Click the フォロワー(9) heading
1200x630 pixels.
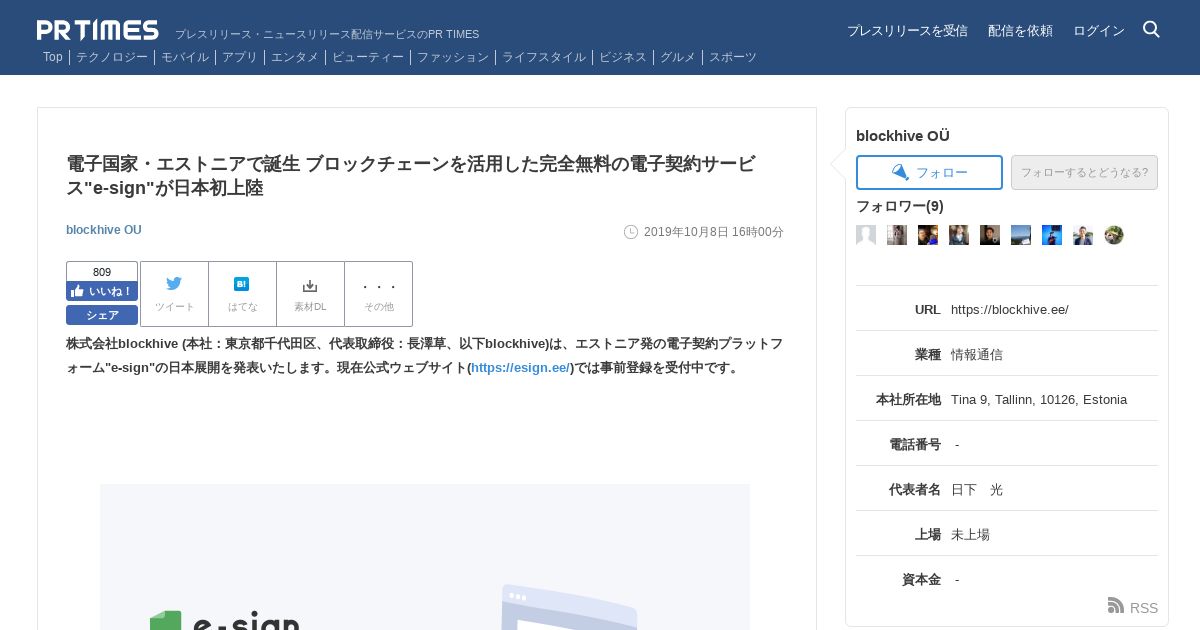[x=900, y=206]
